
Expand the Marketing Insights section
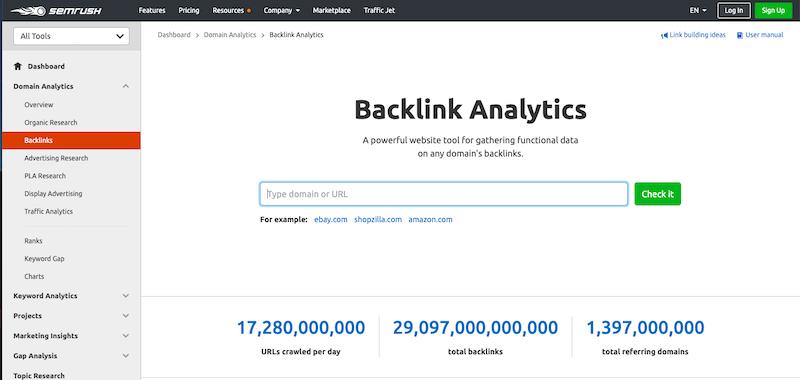click(126, 336)
